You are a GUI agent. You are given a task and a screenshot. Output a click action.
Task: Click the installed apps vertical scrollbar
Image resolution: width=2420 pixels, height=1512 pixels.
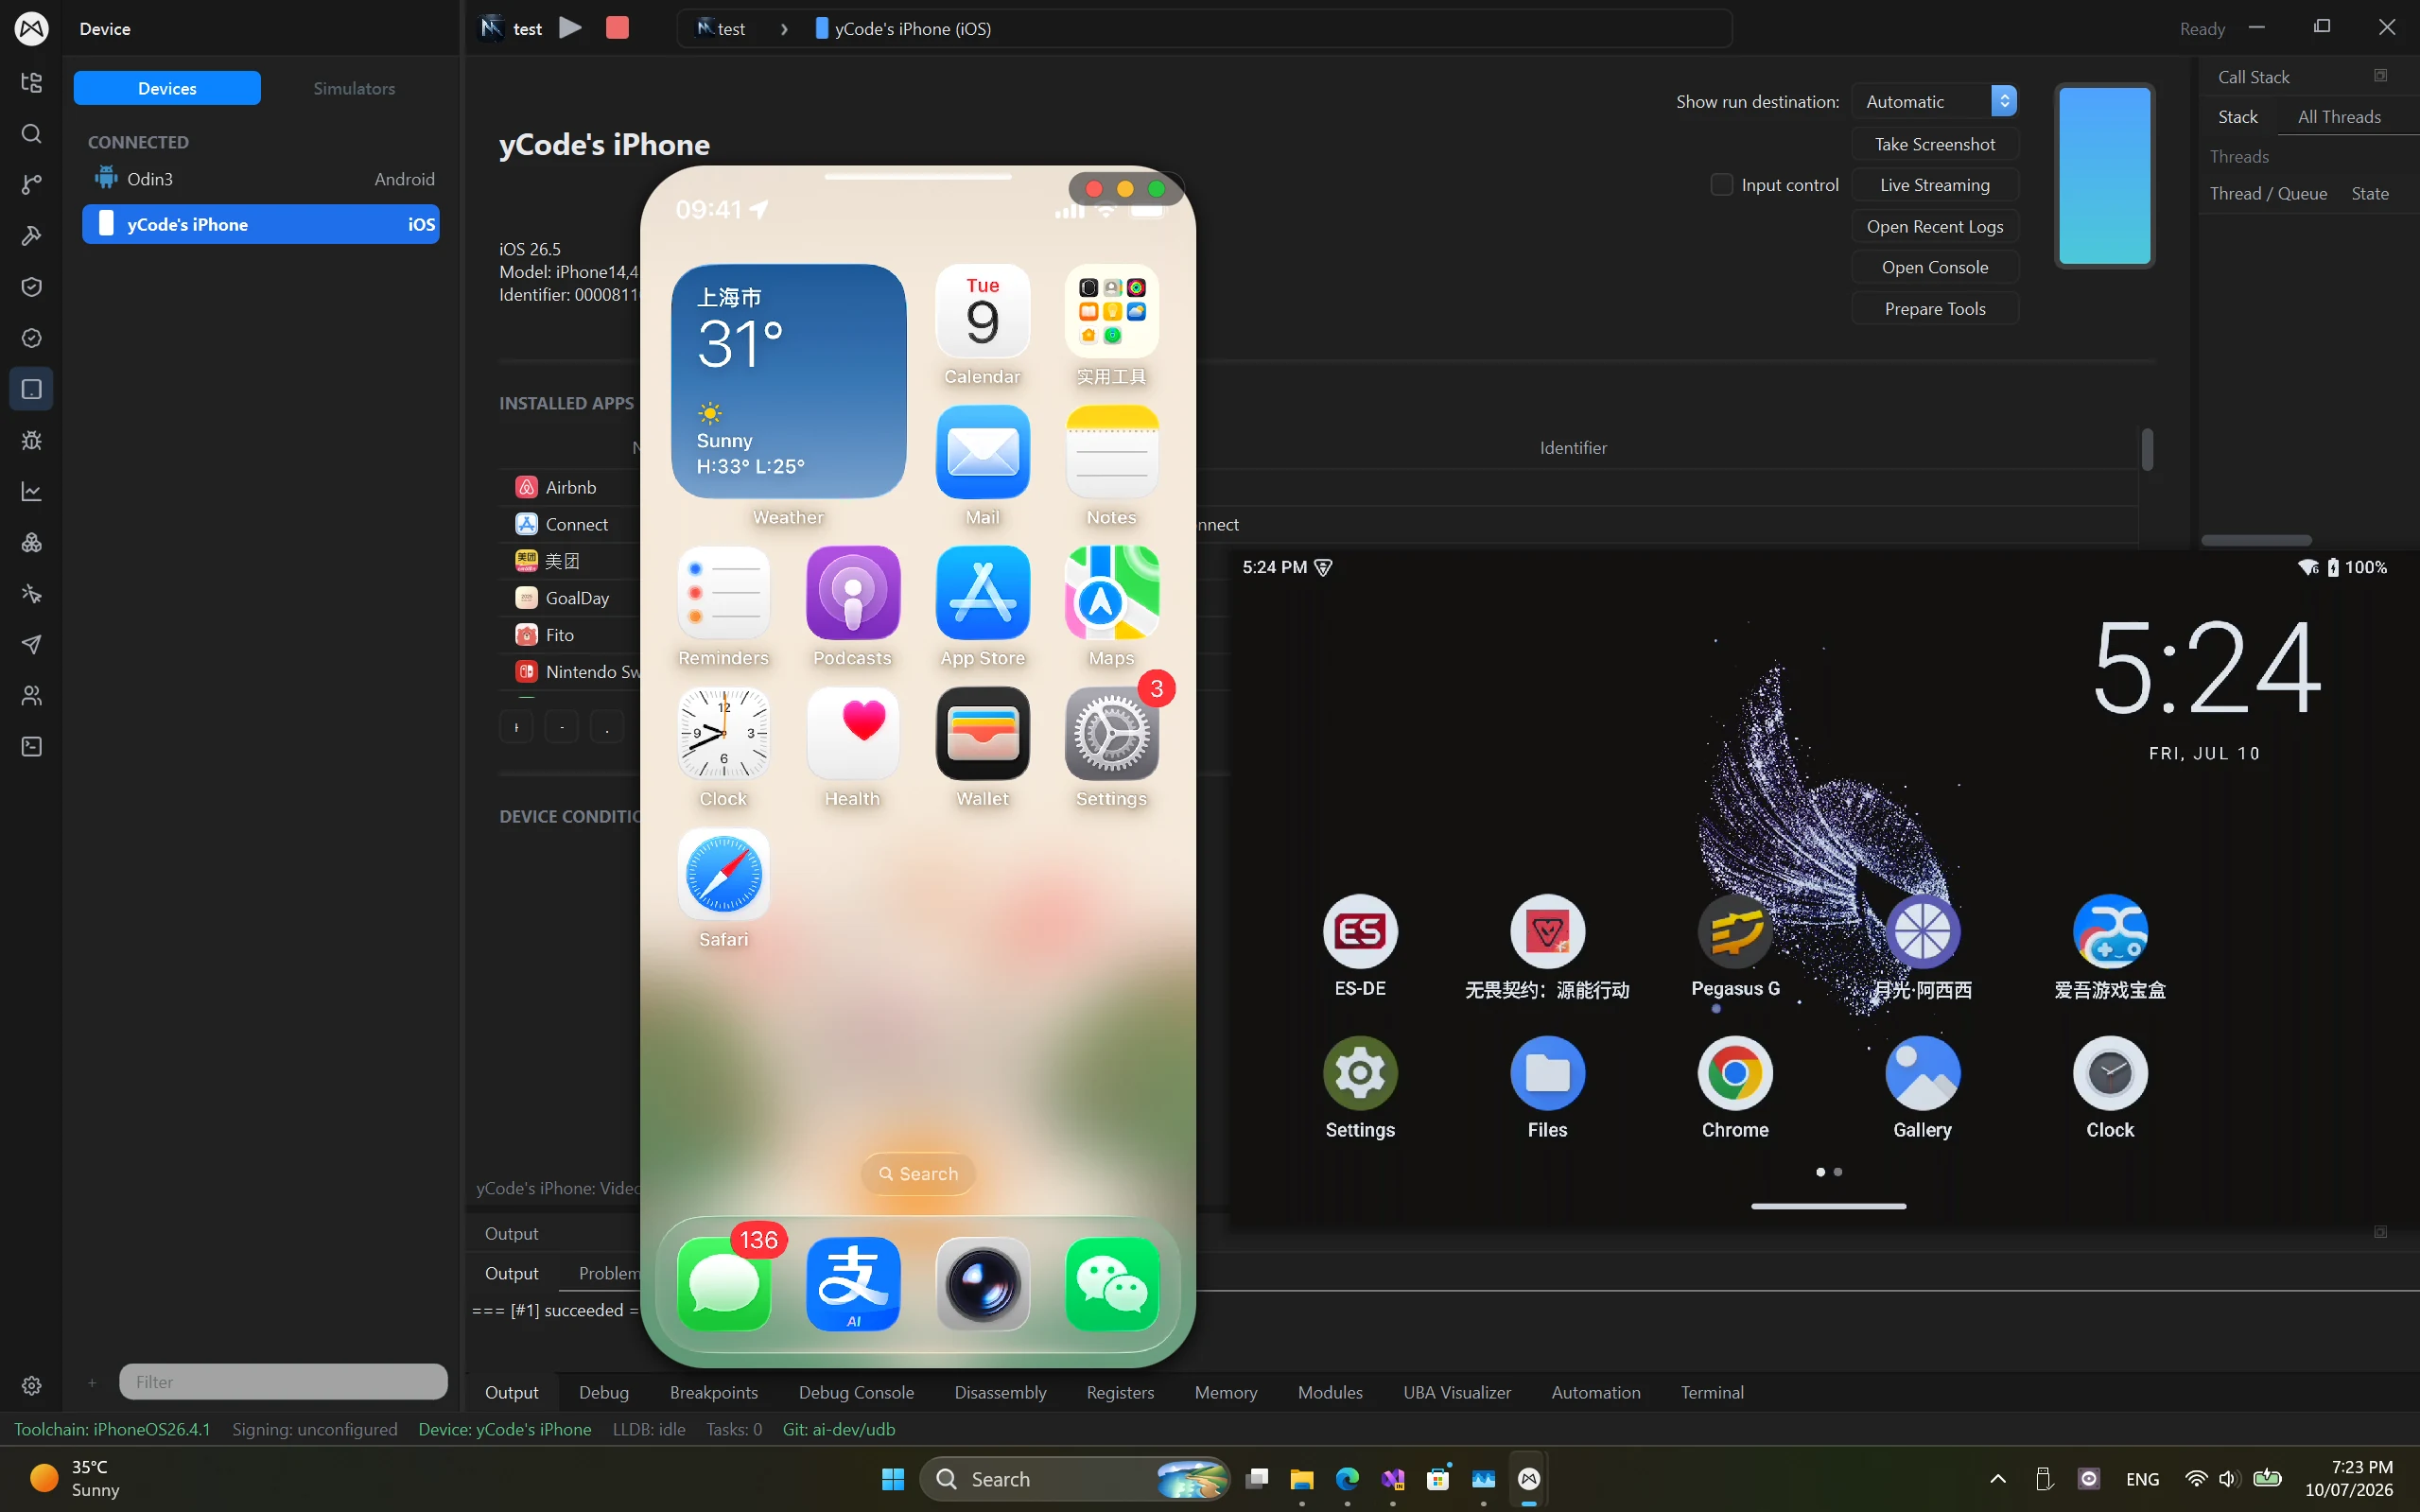pos(2147,449)
